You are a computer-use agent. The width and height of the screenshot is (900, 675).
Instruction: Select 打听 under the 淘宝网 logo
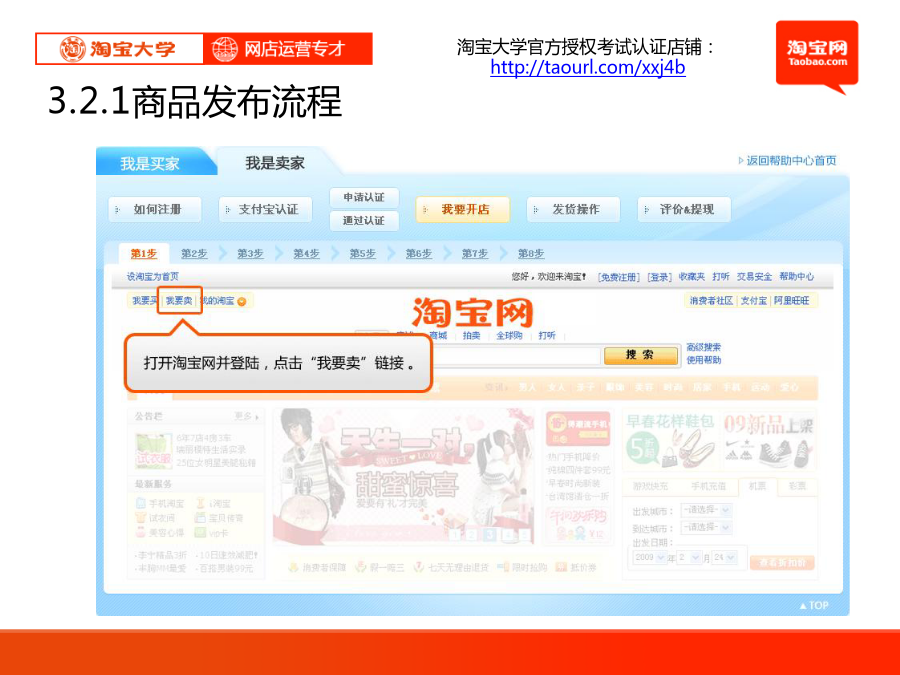click(x=547, y=336)
